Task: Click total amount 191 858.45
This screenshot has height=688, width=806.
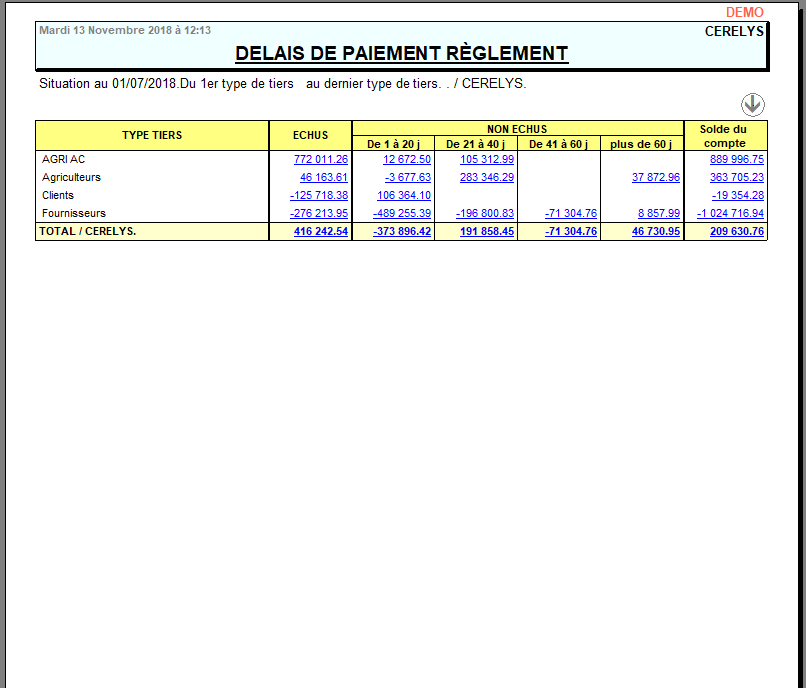Action: coord(485,232)
